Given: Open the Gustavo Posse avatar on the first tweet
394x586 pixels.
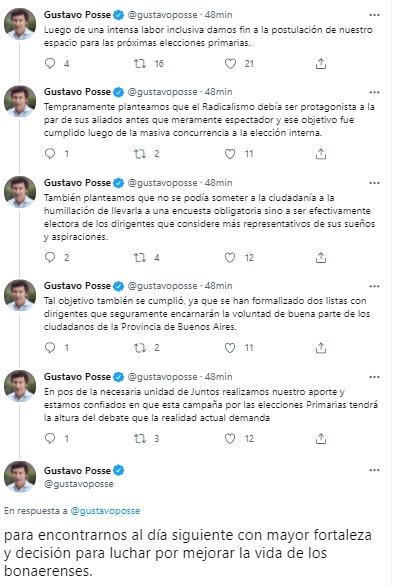Looking at the screenshot, I should 20,24.
